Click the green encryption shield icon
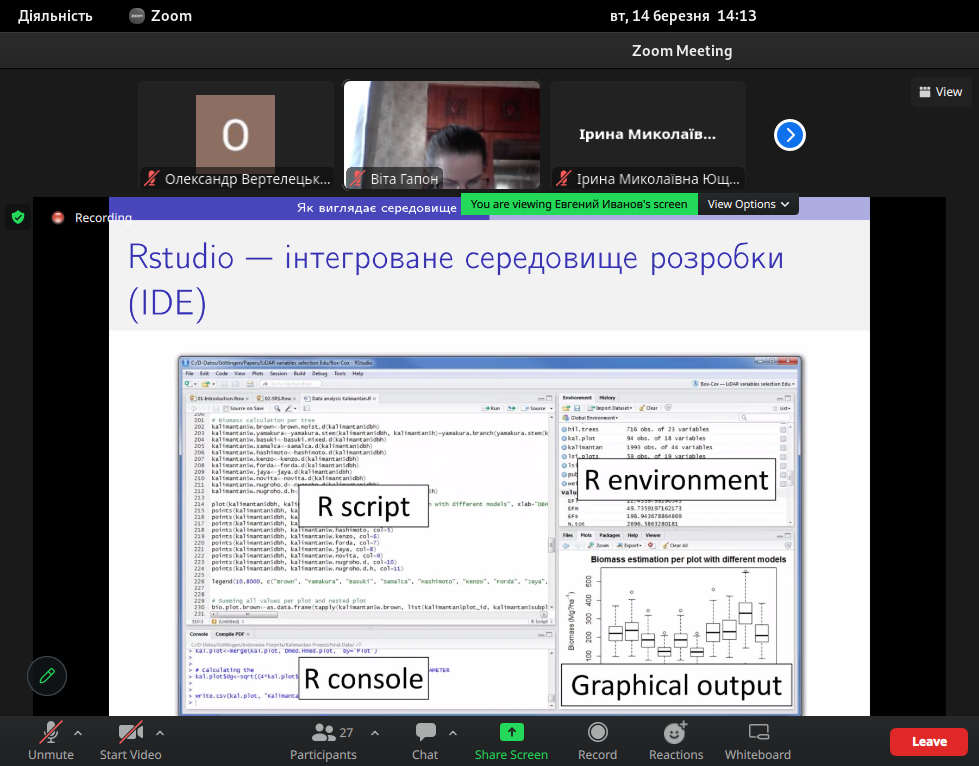This screenshot has height=766, width=979. [x=18, y=217]
